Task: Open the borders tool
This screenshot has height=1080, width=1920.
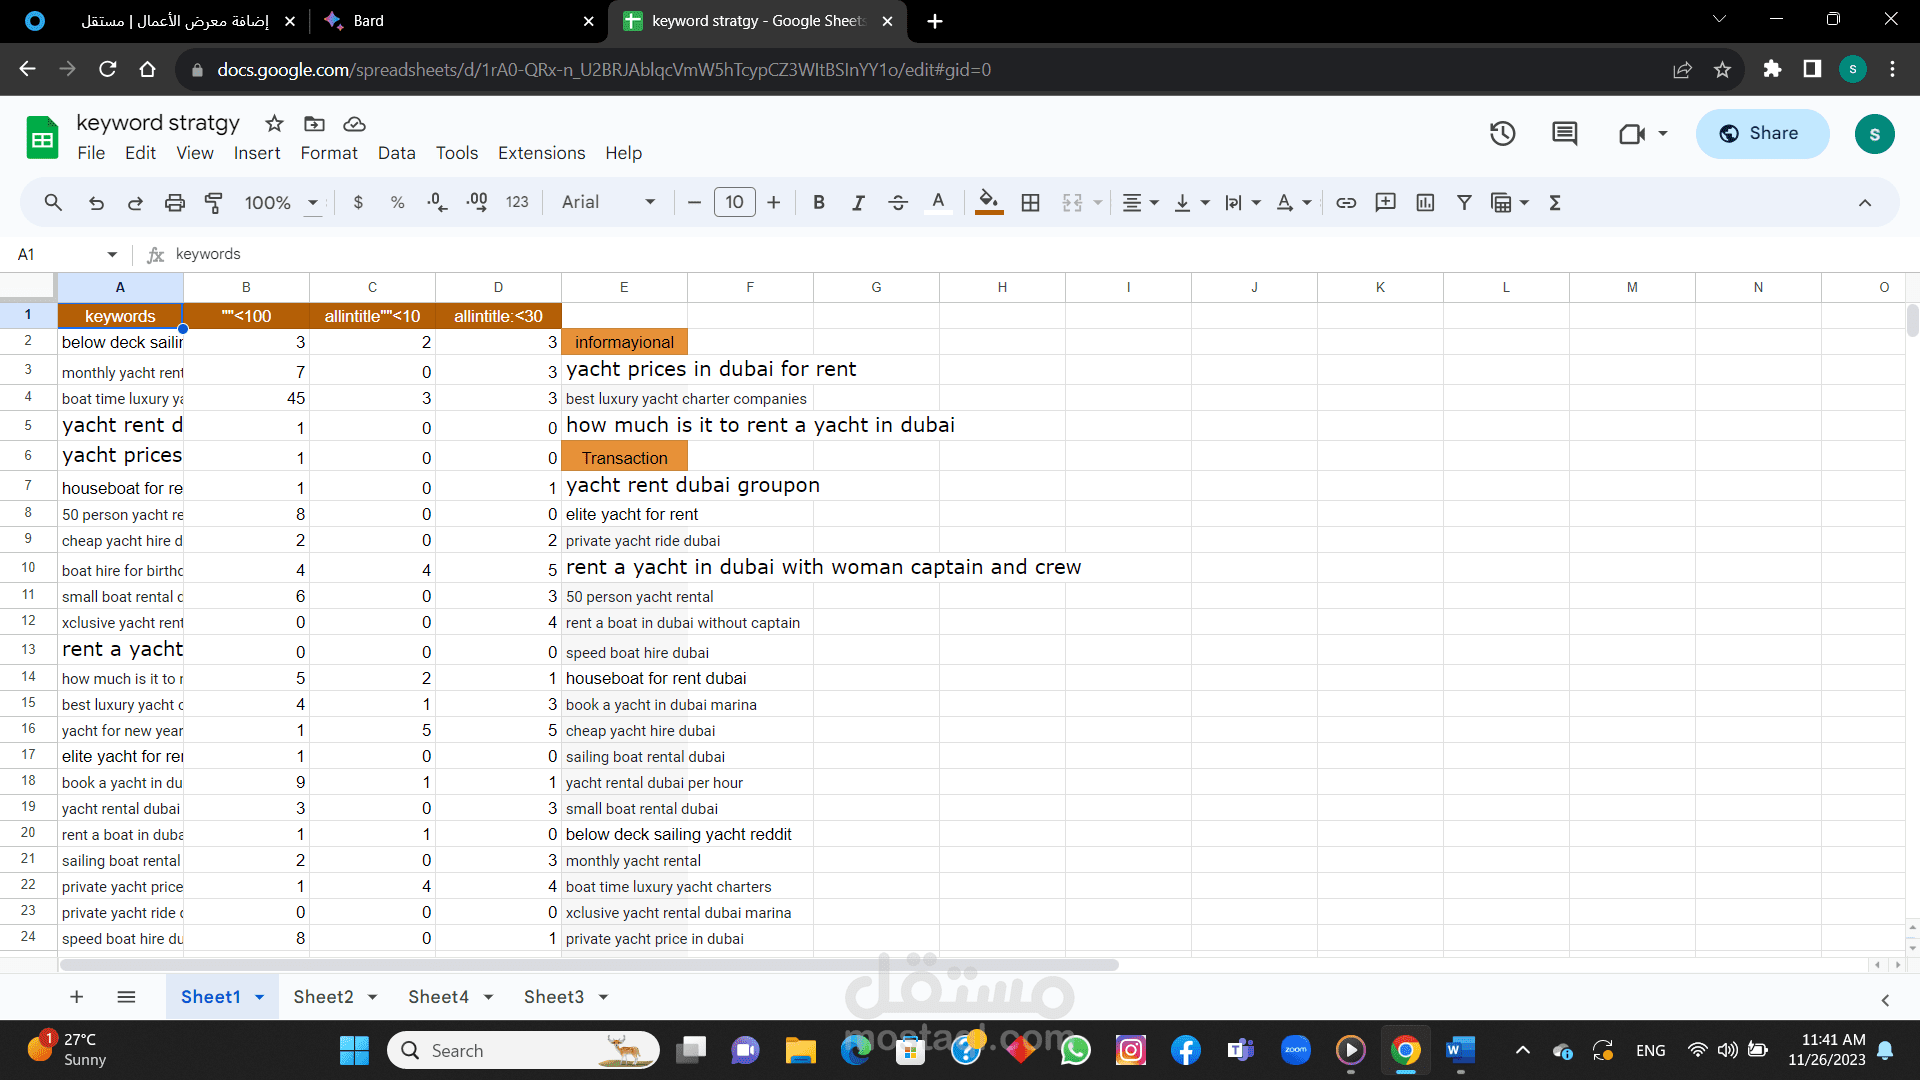Action: tap(1030, 203)
